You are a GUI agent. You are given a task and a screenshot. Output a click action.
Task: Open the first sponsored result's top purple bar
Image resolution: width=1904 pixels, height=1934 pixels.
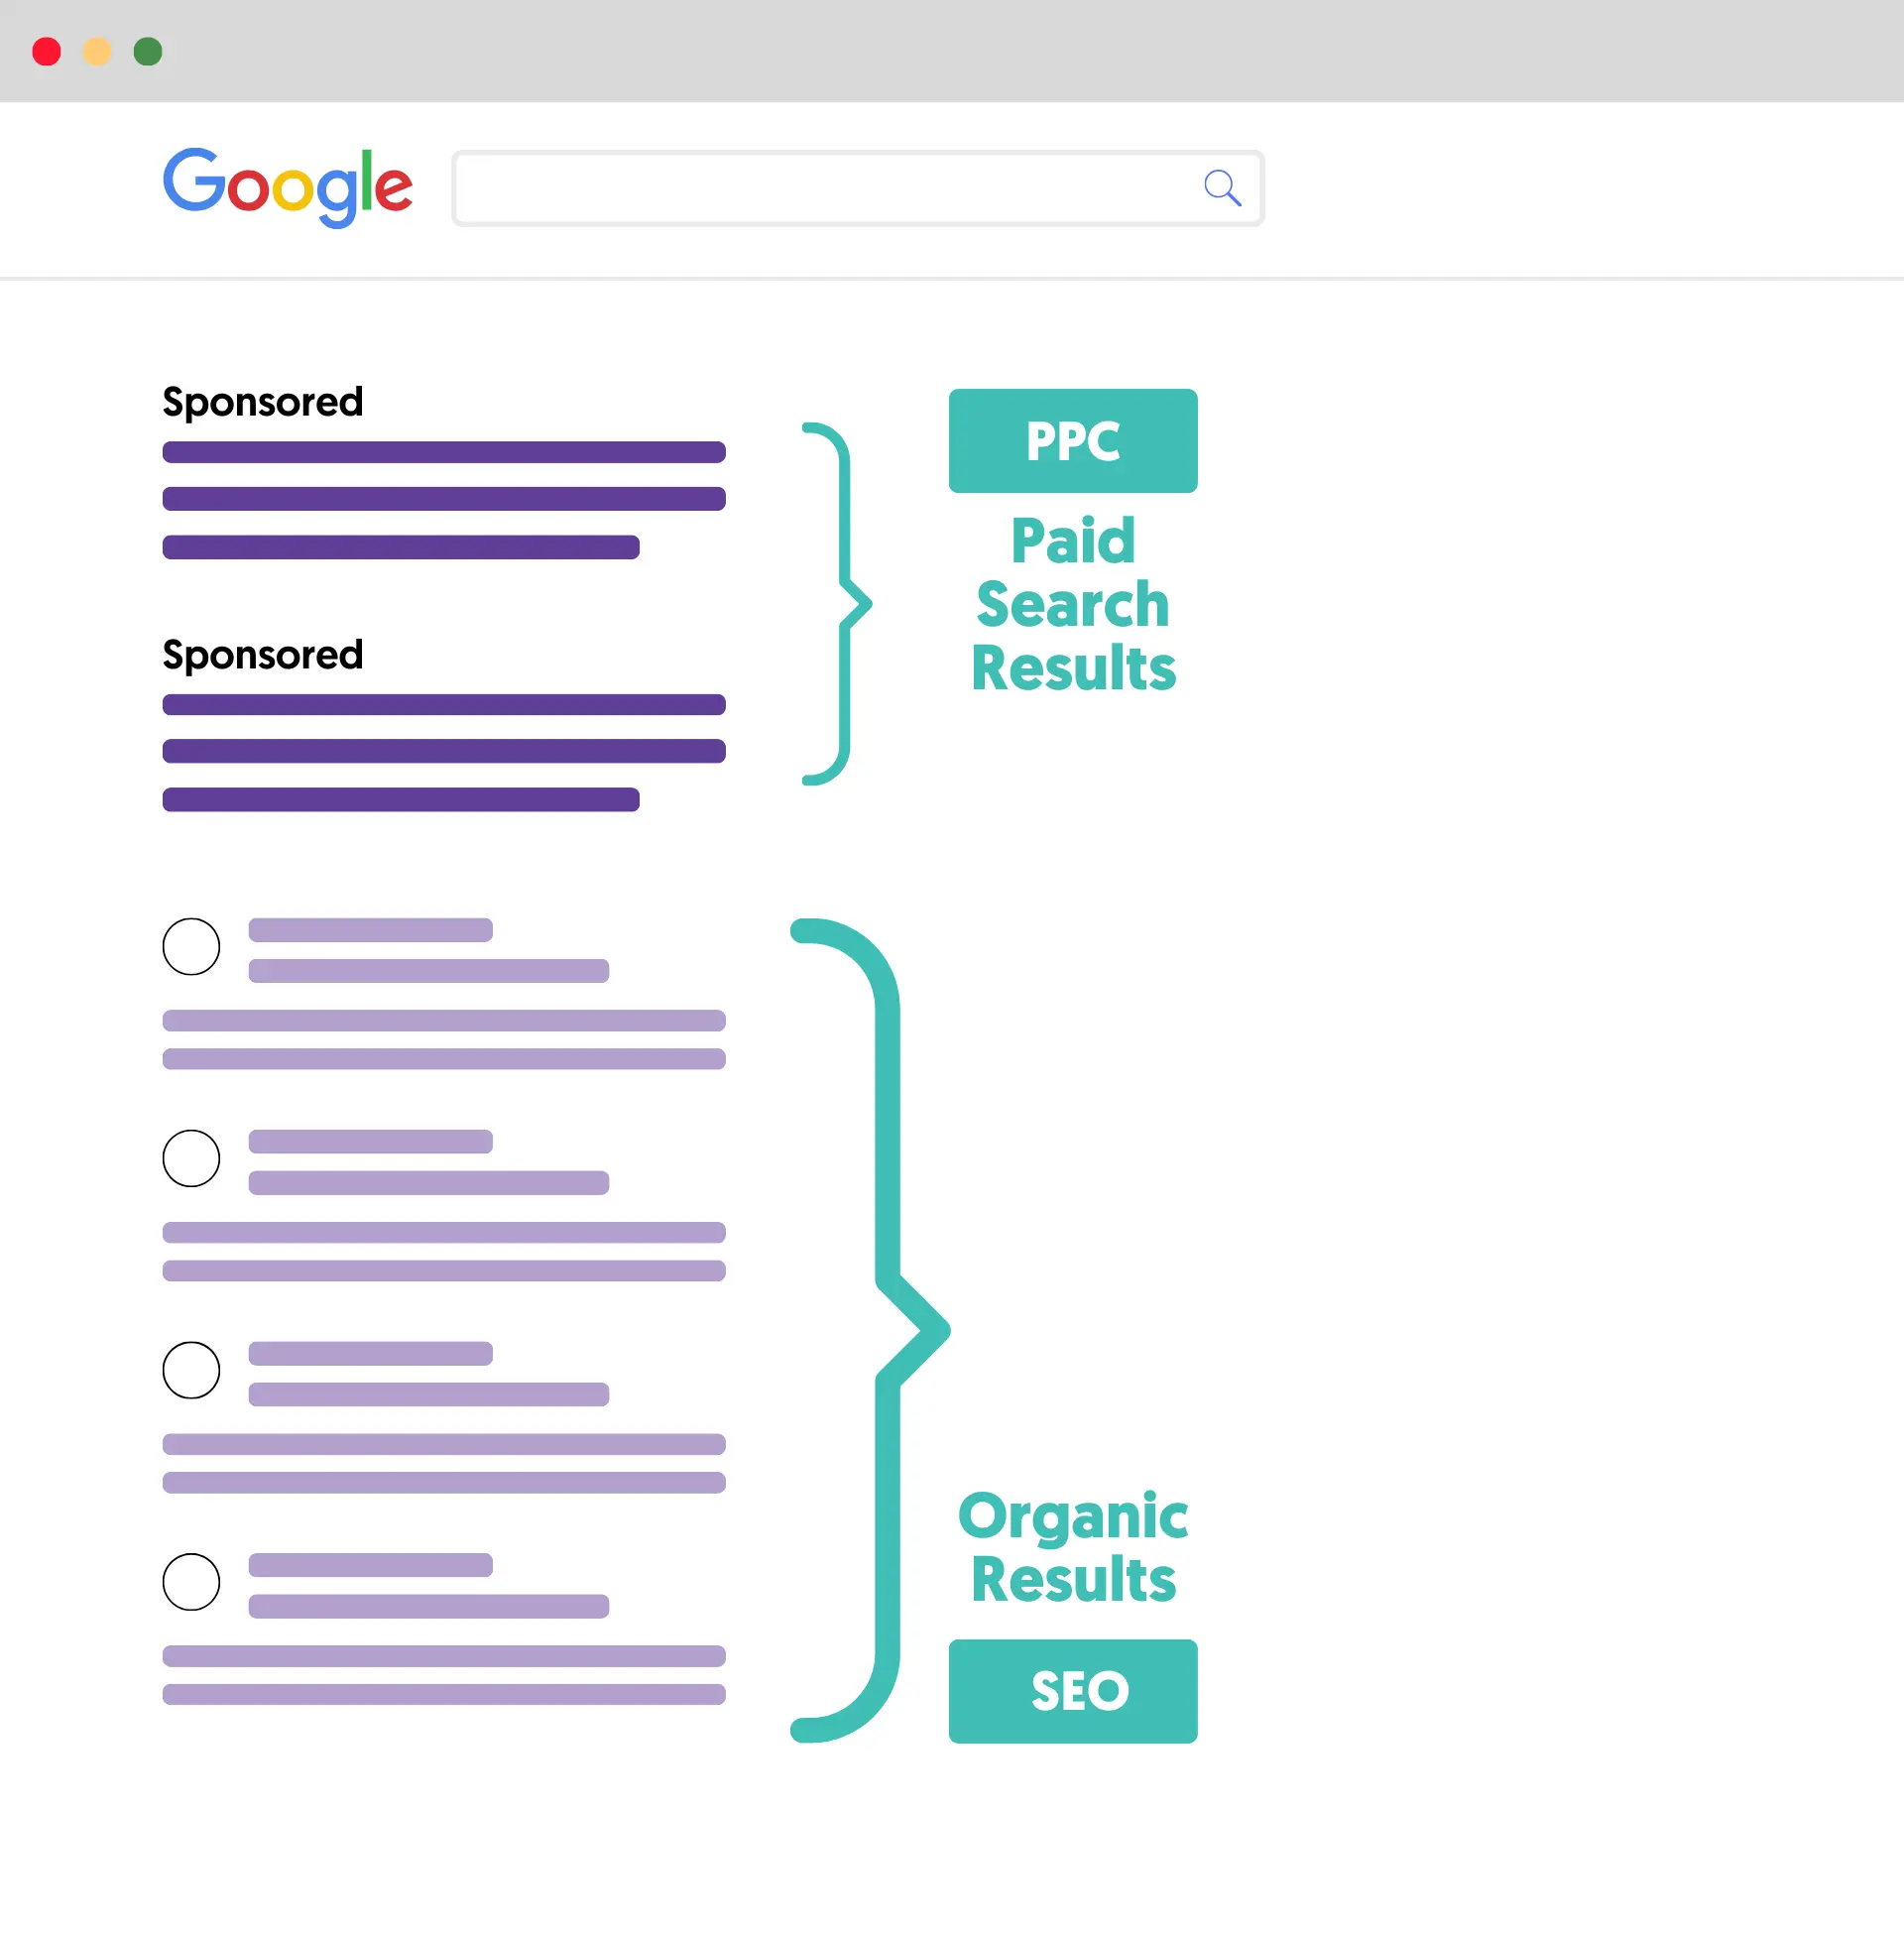click(444, 452)
